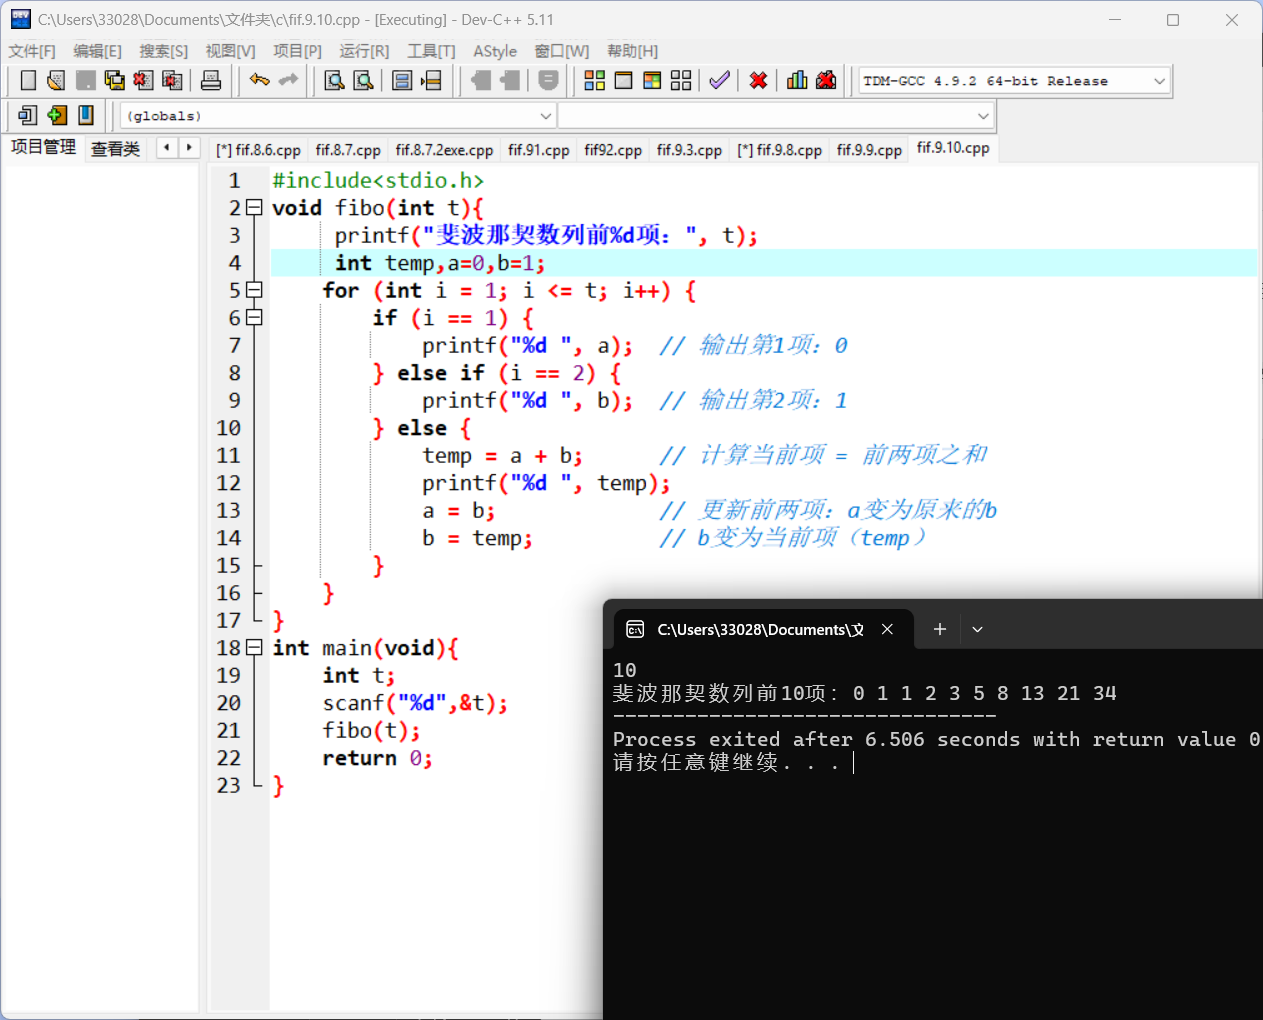Open the 视图[V] menu

[x=230, y=51]
